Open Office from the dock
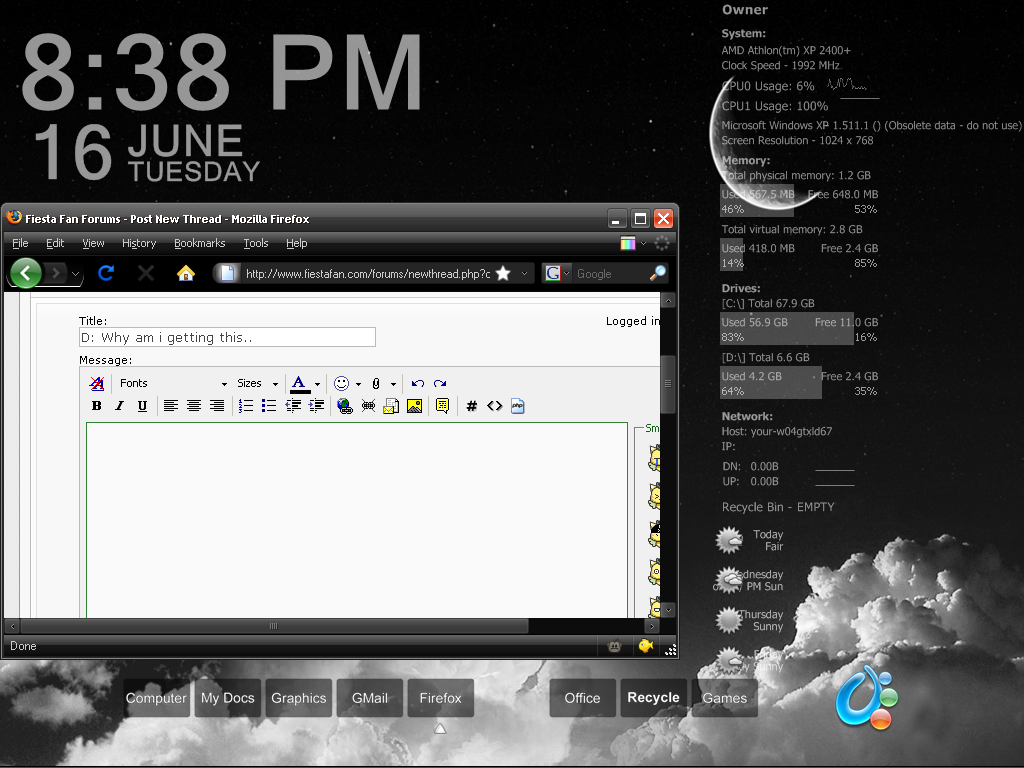 [x=583, y=698]
